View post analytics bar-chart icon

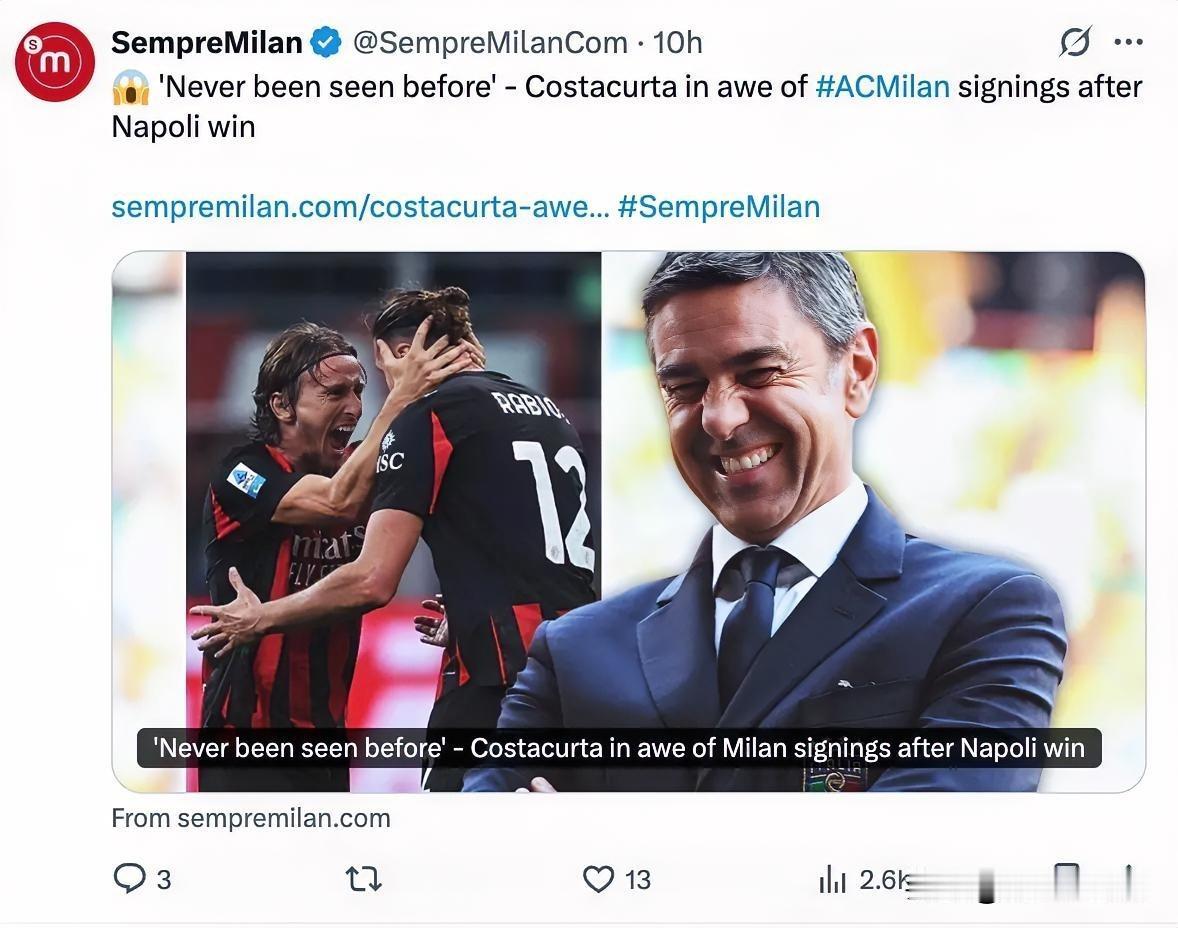(x=832, y=878)
